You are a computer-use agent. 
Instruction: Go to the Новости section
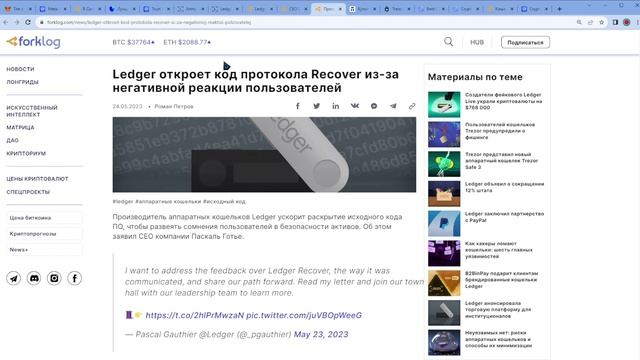tap(20, 69)
